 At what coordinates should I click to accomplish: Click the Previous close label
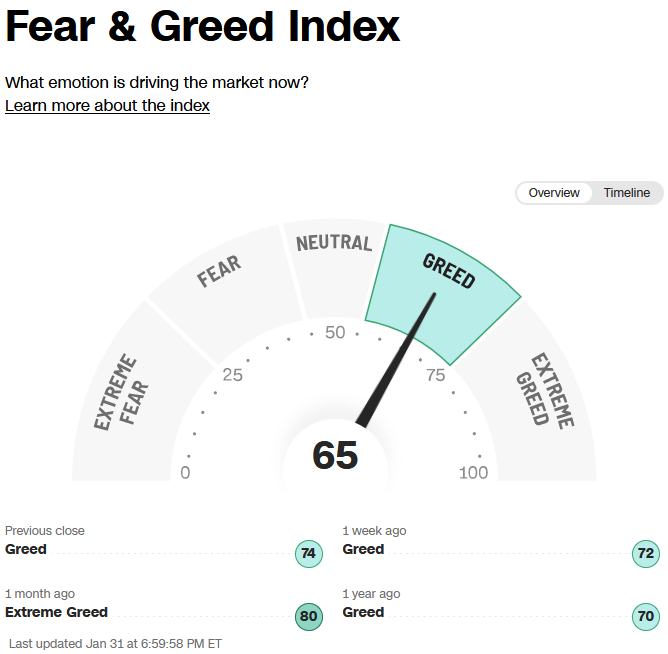pyautogui.click(x=45, y=530)
